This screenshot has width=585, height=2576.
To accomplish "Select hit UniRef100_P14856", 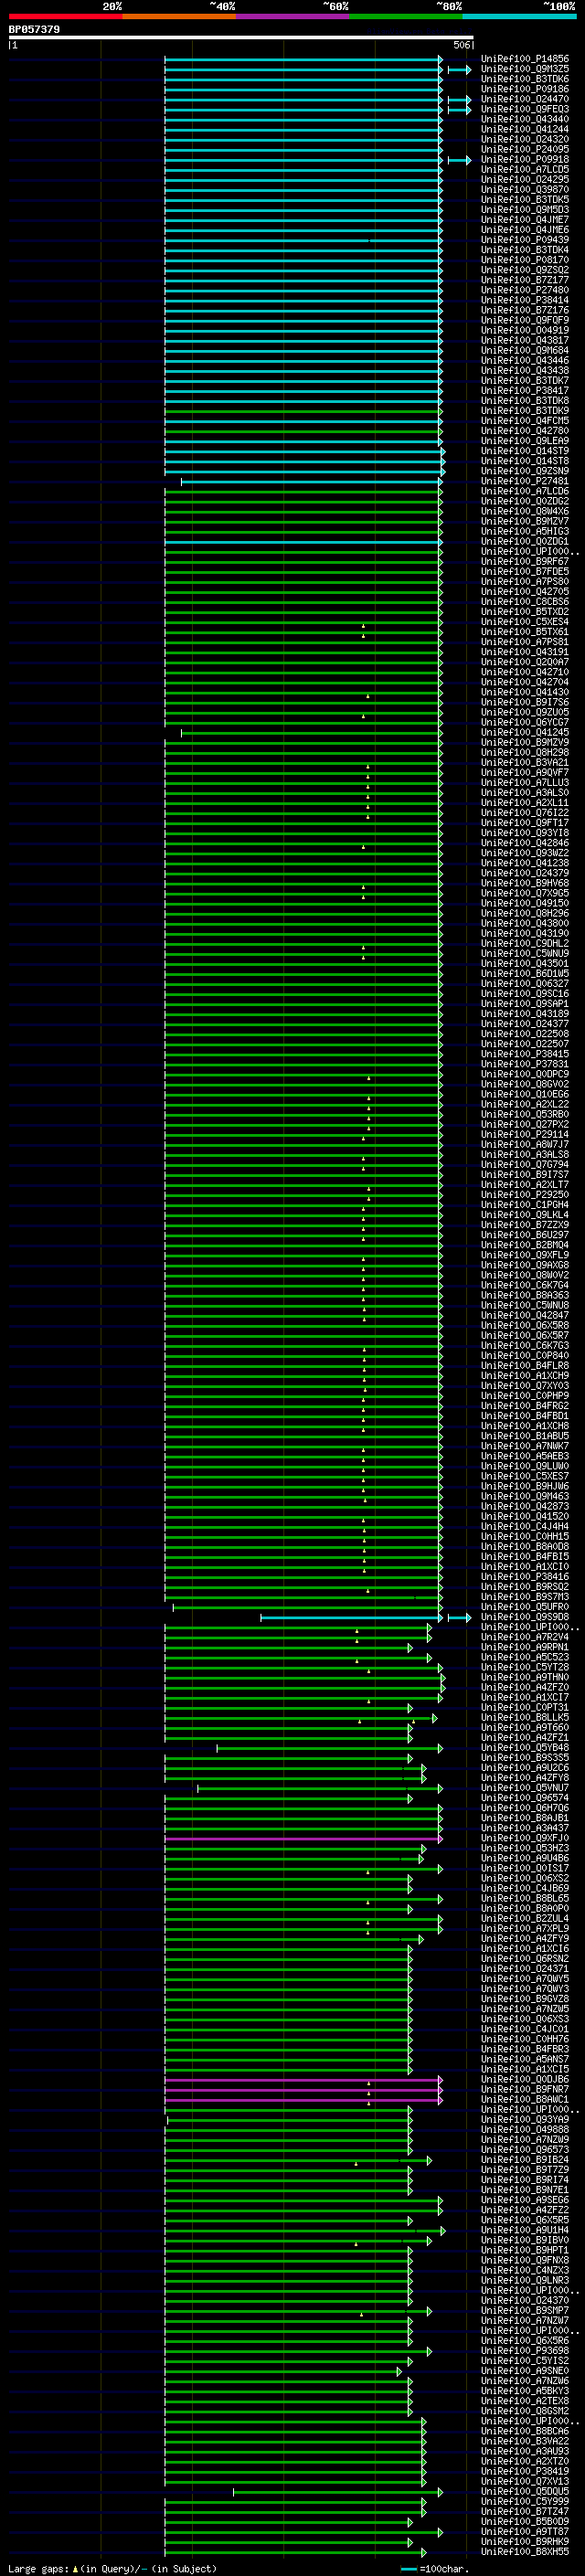I will (524, 59).
